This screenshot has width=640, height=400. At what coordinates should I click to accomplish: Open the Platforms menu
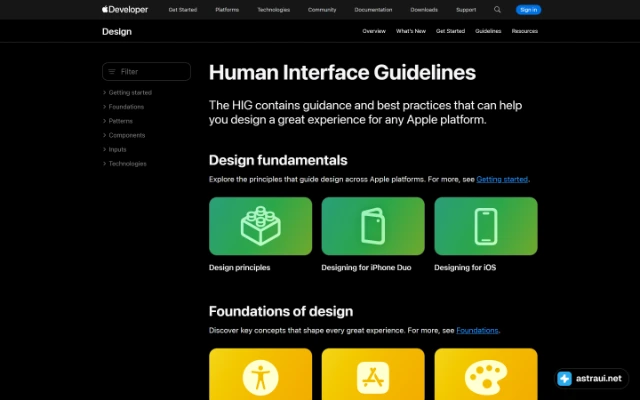pos(227,10)
